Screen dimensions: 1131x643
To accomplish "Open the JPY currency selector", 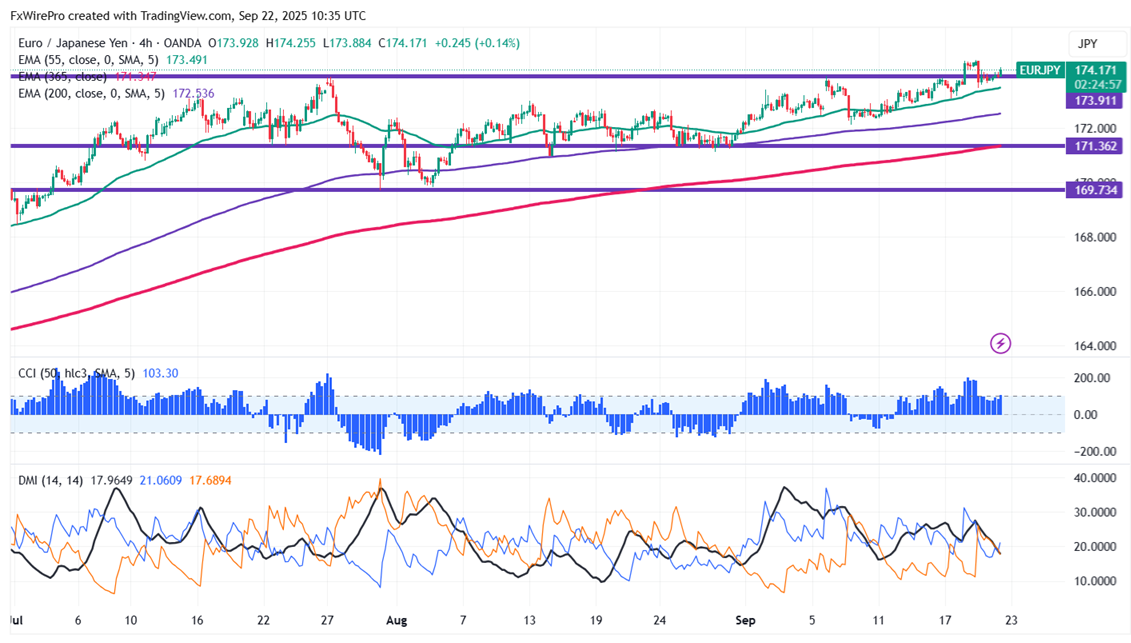I will click(1086, 44).
